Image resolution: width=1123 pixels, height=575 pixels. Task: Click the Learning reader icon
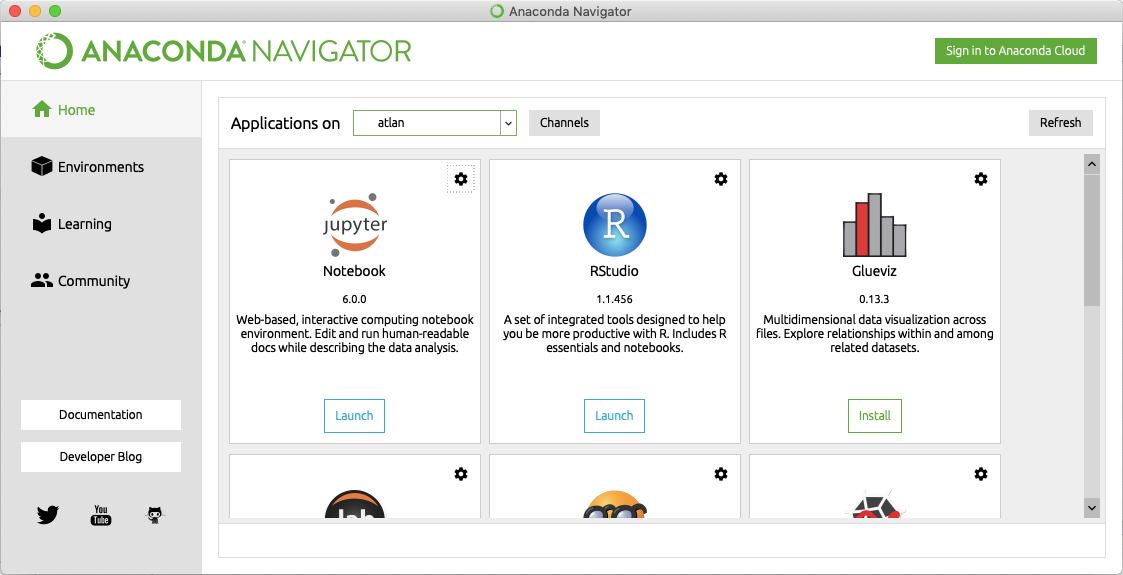[x=42, y=223]
